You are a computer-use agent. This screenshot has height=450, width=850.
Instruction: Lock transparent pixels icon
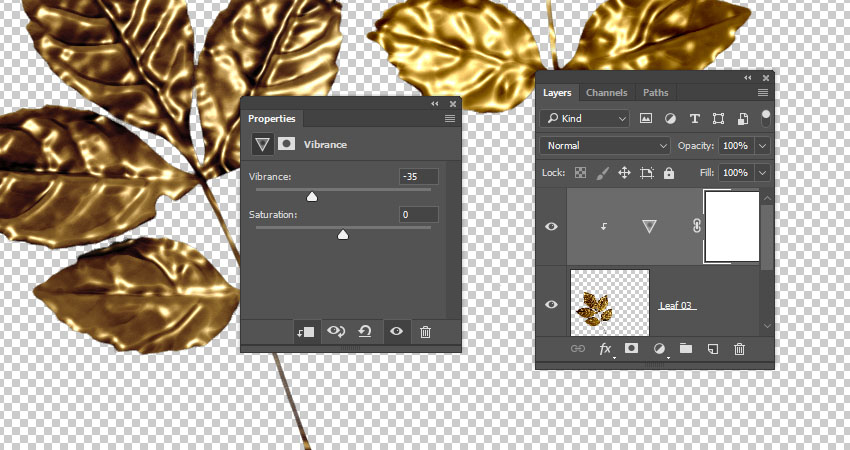click(581, 172)
